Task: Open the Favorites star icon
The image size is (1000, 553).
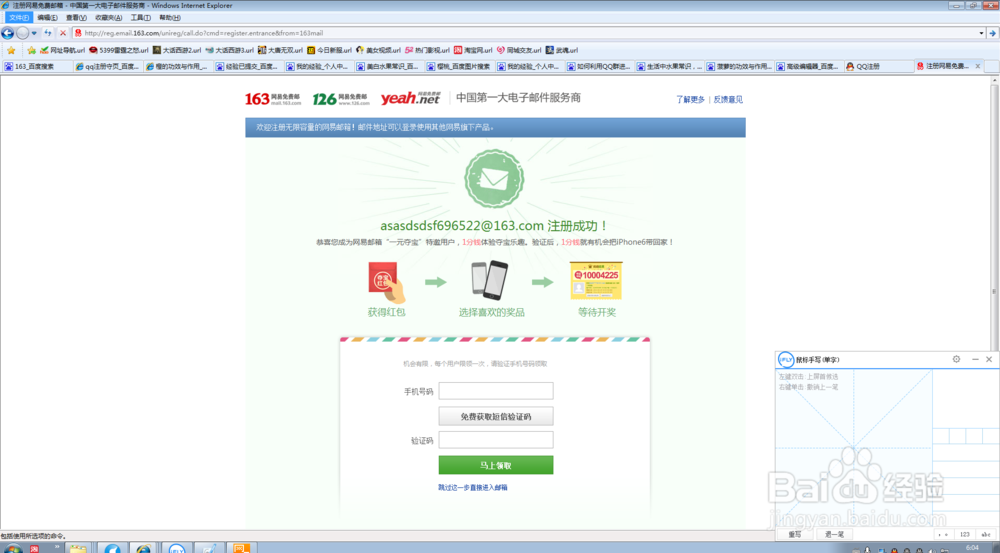Action: [x=11, y=50]
